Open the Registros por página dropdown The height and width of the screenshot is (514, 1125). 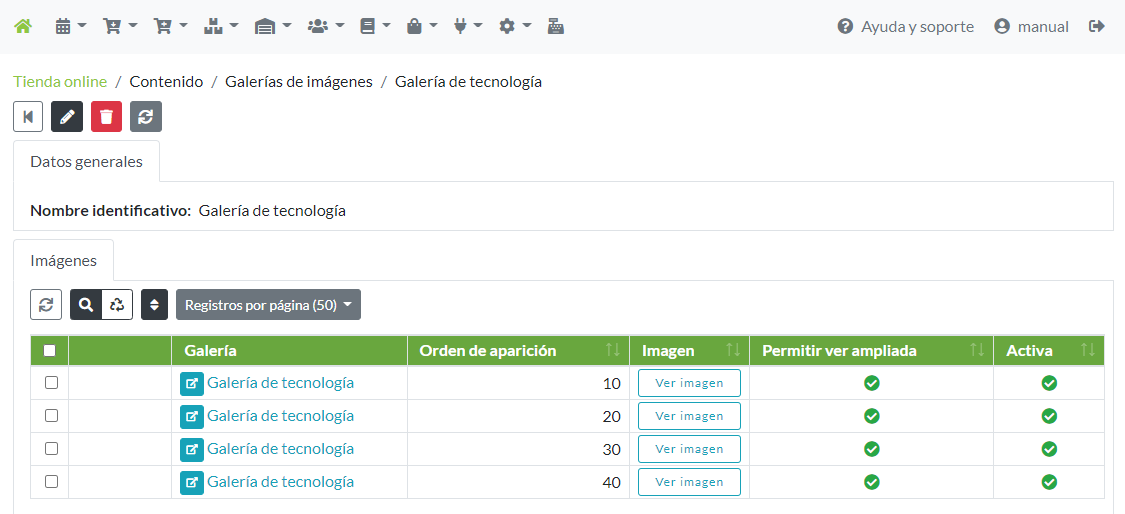[268, 305]
